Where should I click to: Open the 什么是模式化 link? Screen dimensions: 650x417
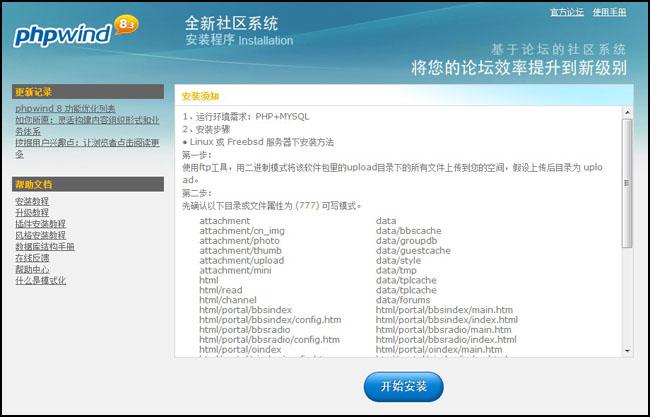tap(41, 281)
